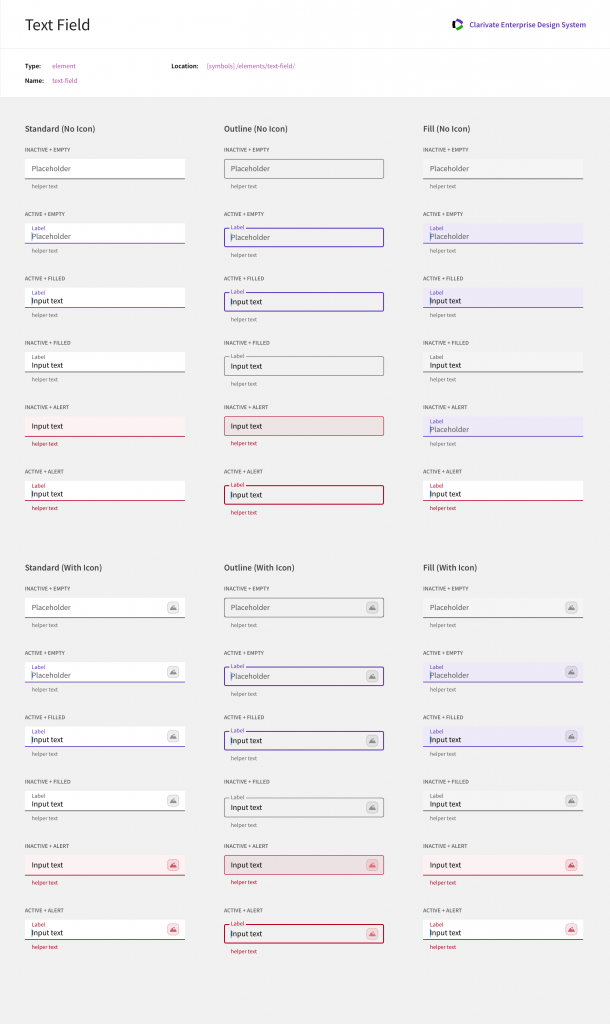
Task: Click image icon in Fill With Icon inactive empty field
Action: coord(571,607)
